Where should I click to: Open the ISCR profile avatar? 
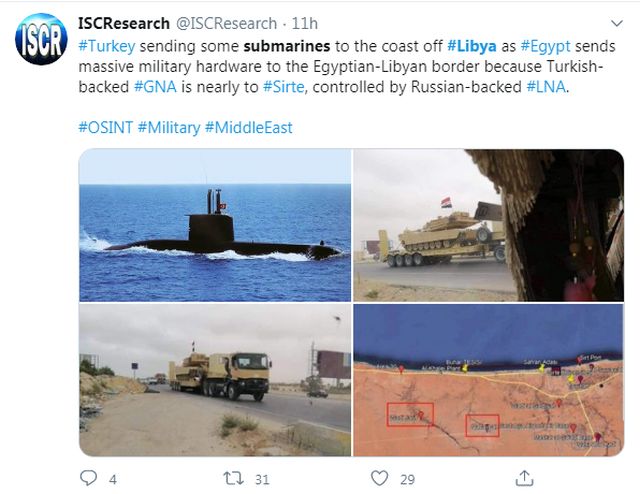[41, 39]
